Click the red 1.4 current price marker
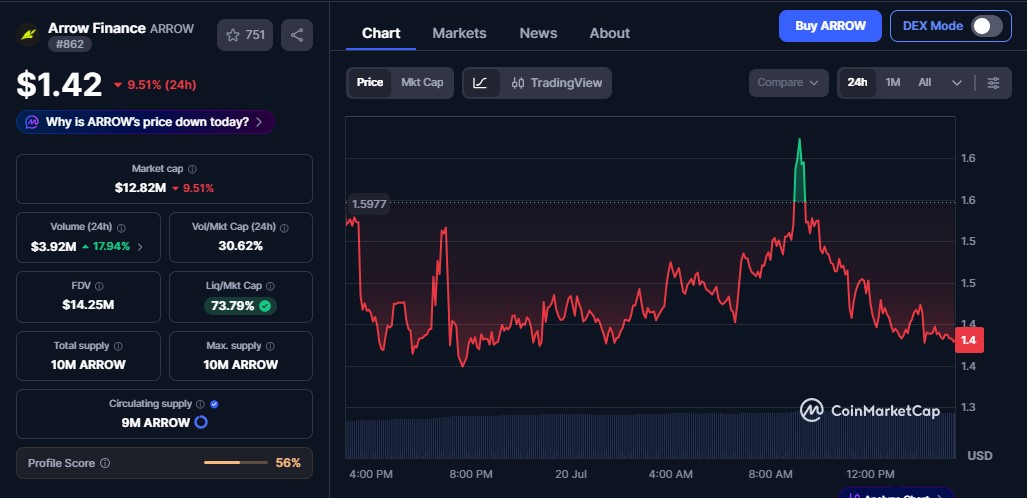The width and height of the screenshot is (1027, 498). coord(969,340)
